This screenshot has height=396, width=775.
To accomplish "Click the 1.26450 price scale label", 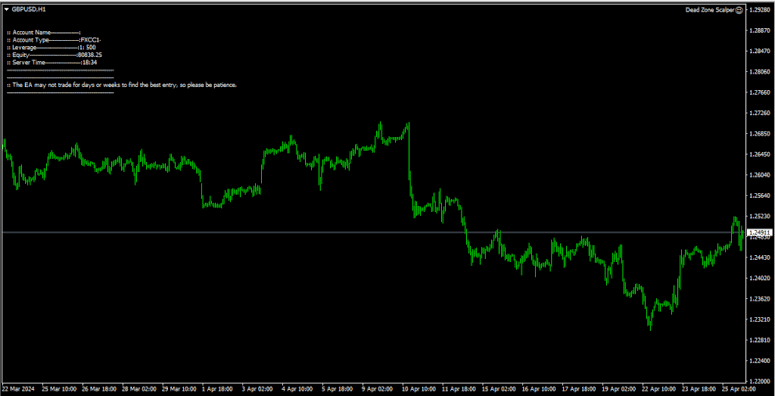I will click(x=760, y=154).
